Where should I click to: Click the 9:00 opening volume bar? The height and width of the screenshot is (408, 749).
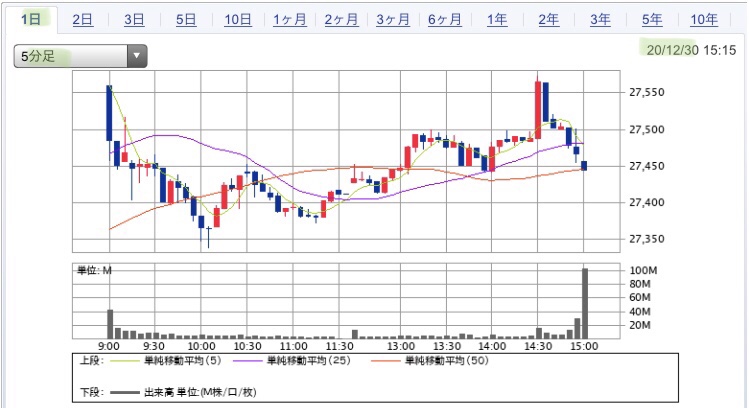click(x=110, y=324)
